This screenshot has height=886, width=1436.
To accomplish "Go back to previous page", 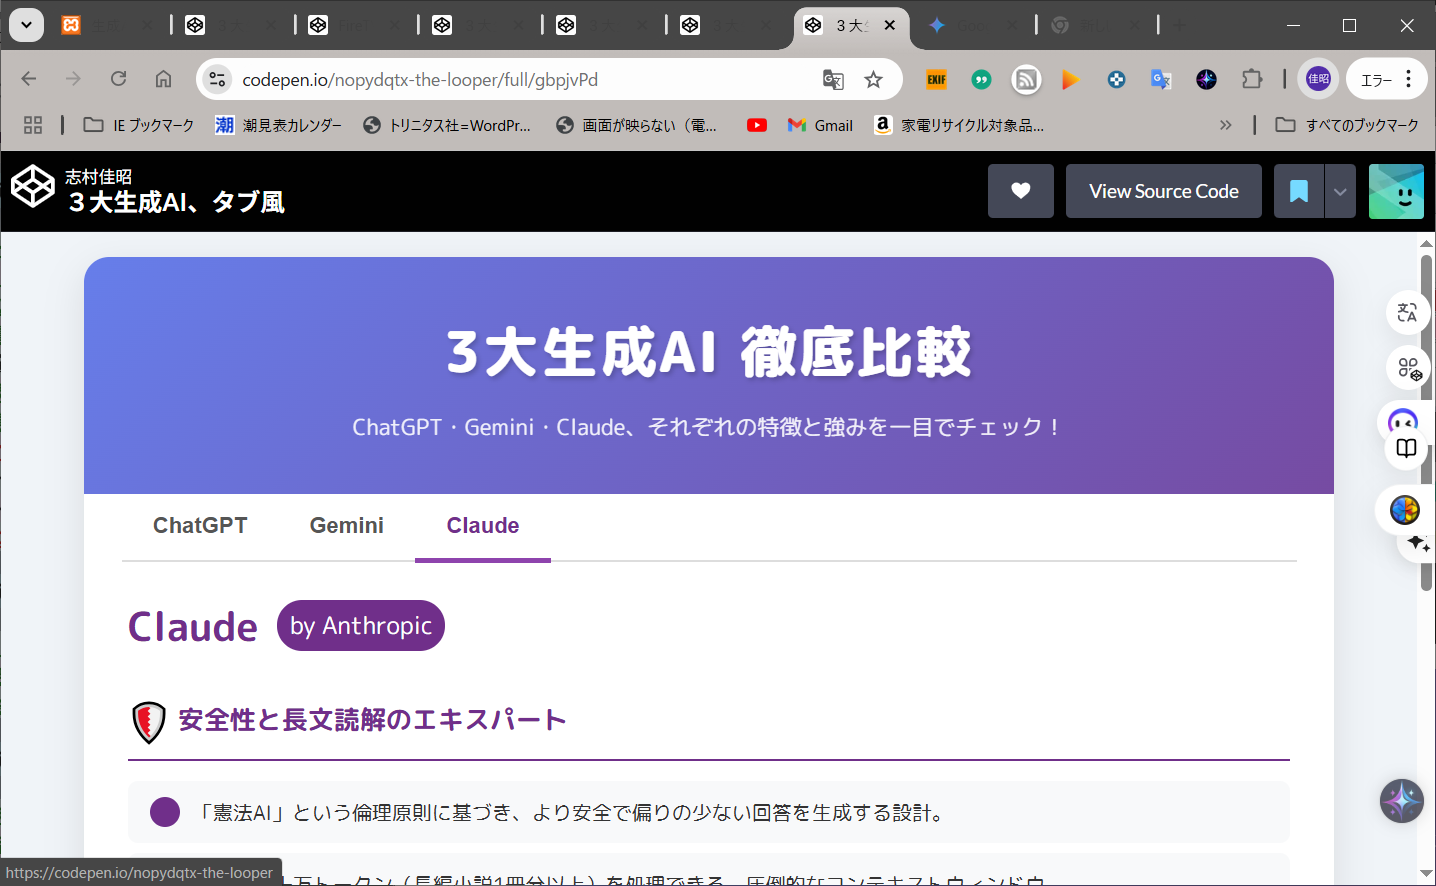I will pyautogui.click(x=29, y=79).
